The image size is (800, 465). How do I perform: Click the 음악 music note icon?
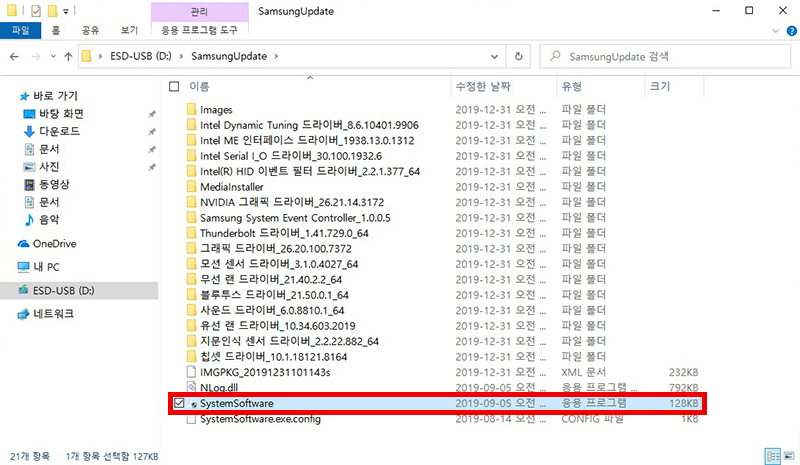(29, 219)
